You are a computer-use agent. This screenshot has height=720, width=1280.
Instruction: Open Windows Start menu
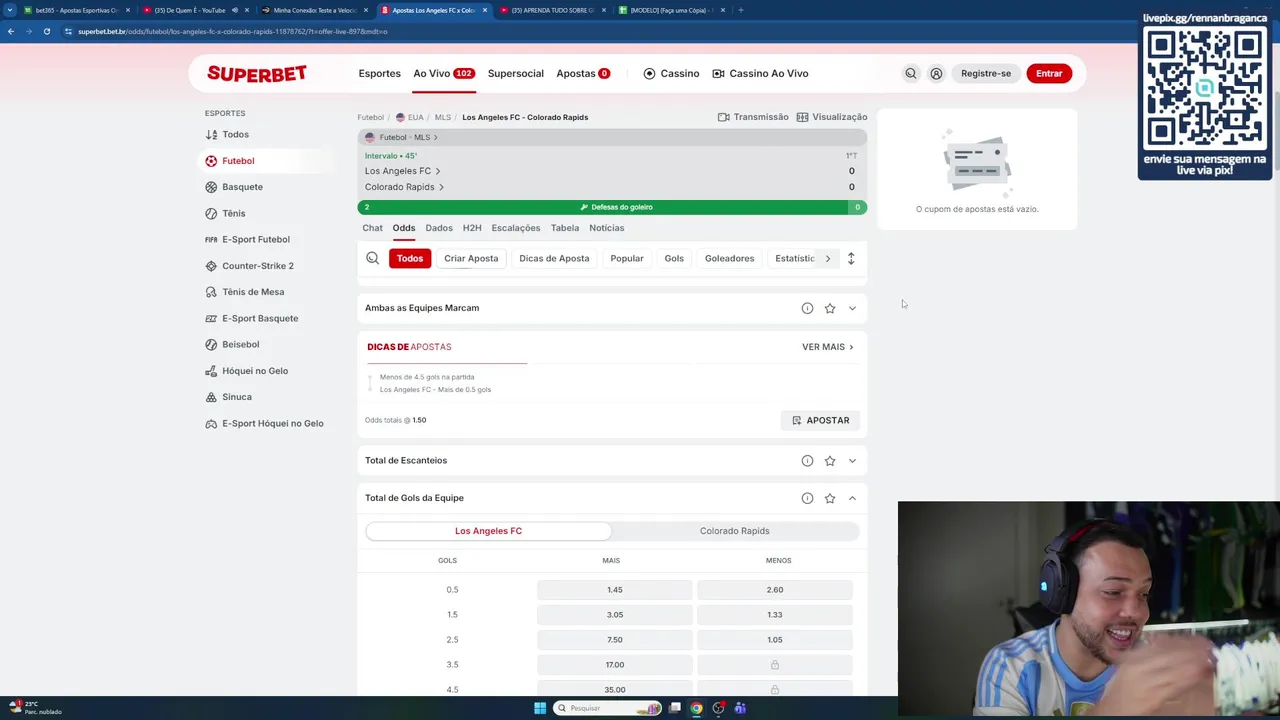(x=540, y=708)
